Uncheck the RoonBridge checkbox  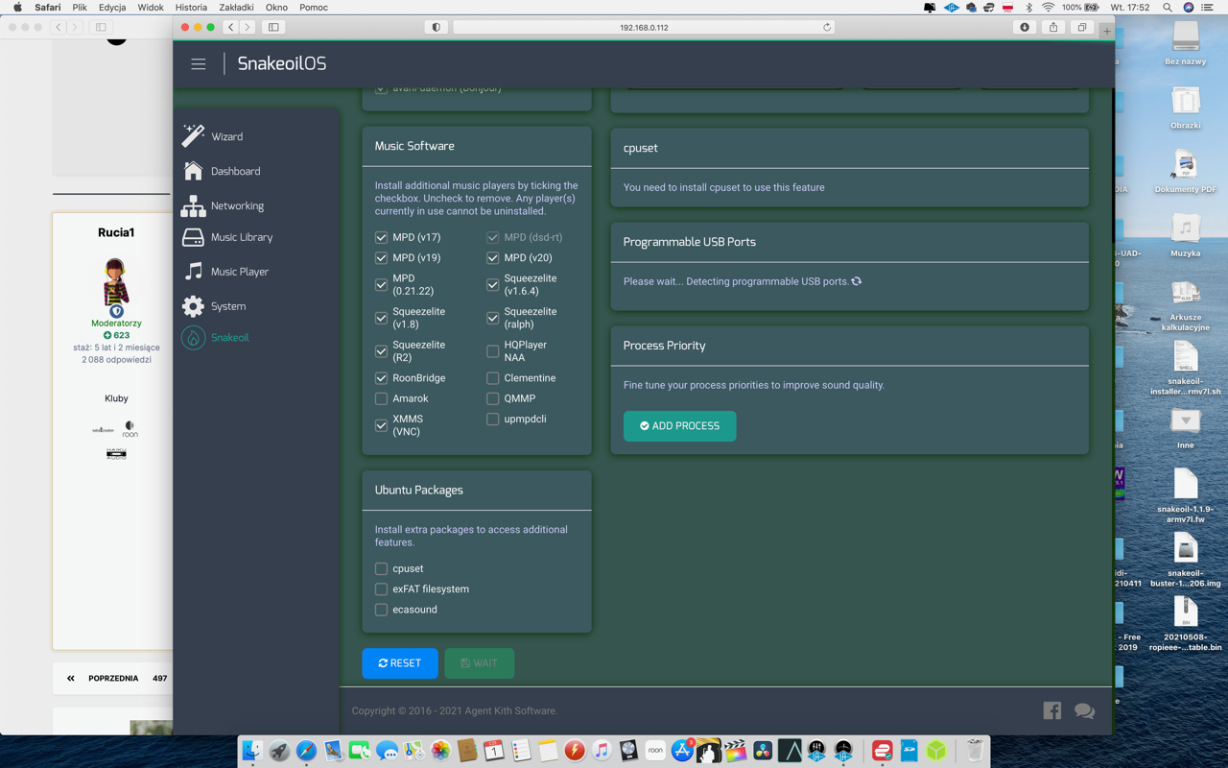point(381,378)
